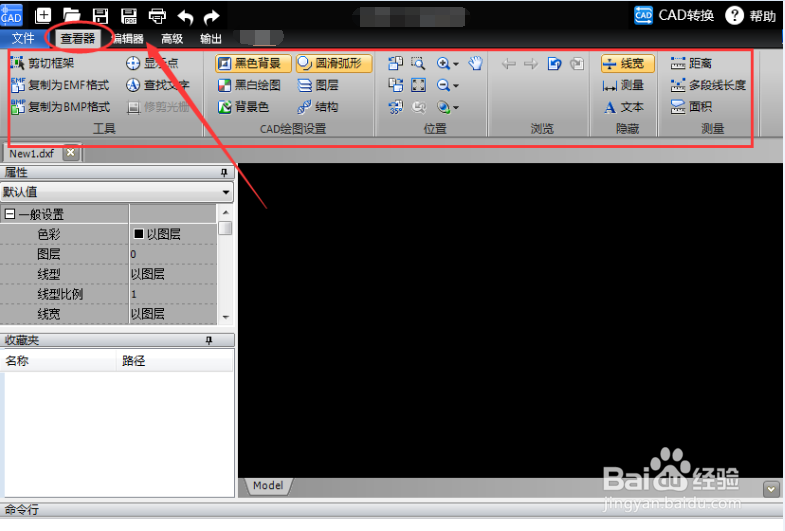Pin the 属性 properties panel

[x=224, y=173]
